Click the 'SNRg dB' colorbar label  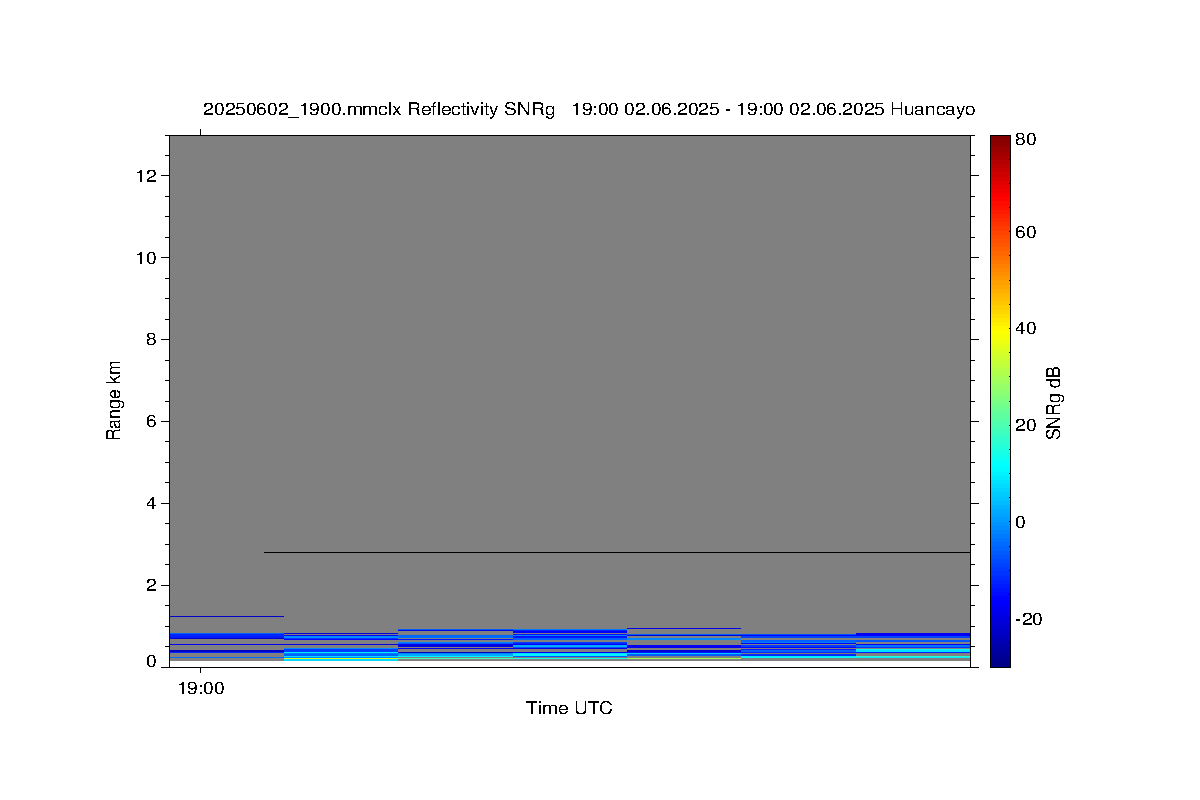pos(1053,402)
